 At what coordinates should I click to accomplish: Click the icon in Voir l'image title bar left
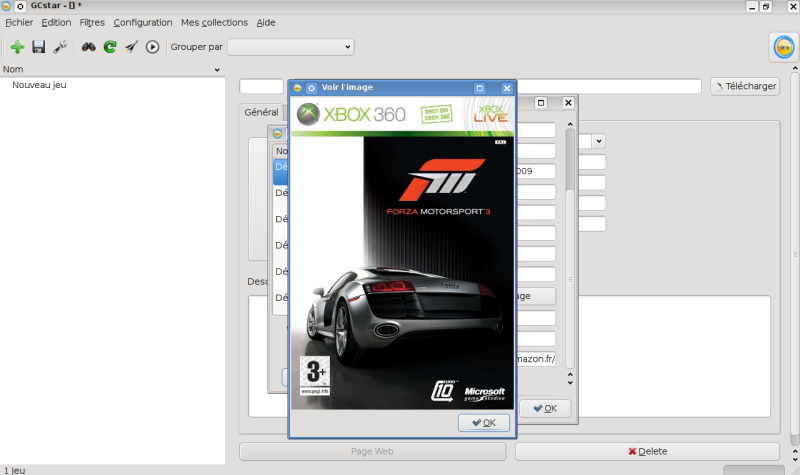pyautogui.click(x=297, y=88)
